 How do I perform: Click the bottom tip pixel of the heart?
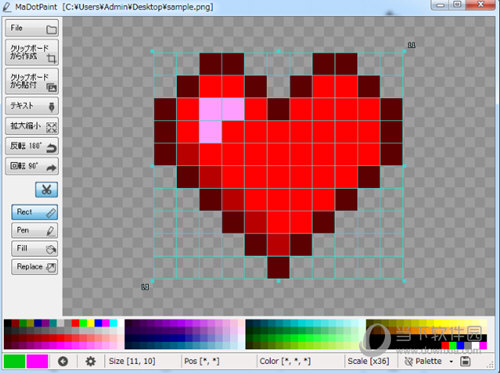[x=278, y=267]
